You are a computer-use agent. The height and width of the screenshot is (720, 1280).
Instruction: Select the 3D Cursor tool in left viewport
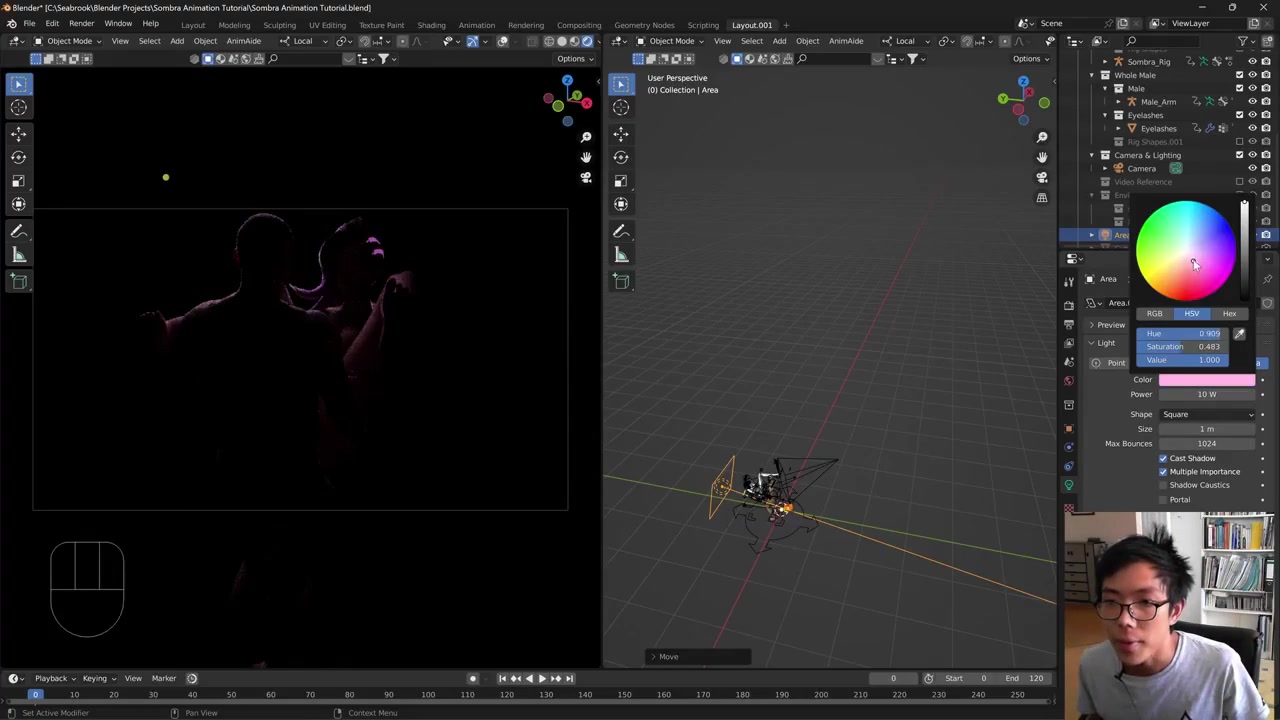click(x=19, y=108)
